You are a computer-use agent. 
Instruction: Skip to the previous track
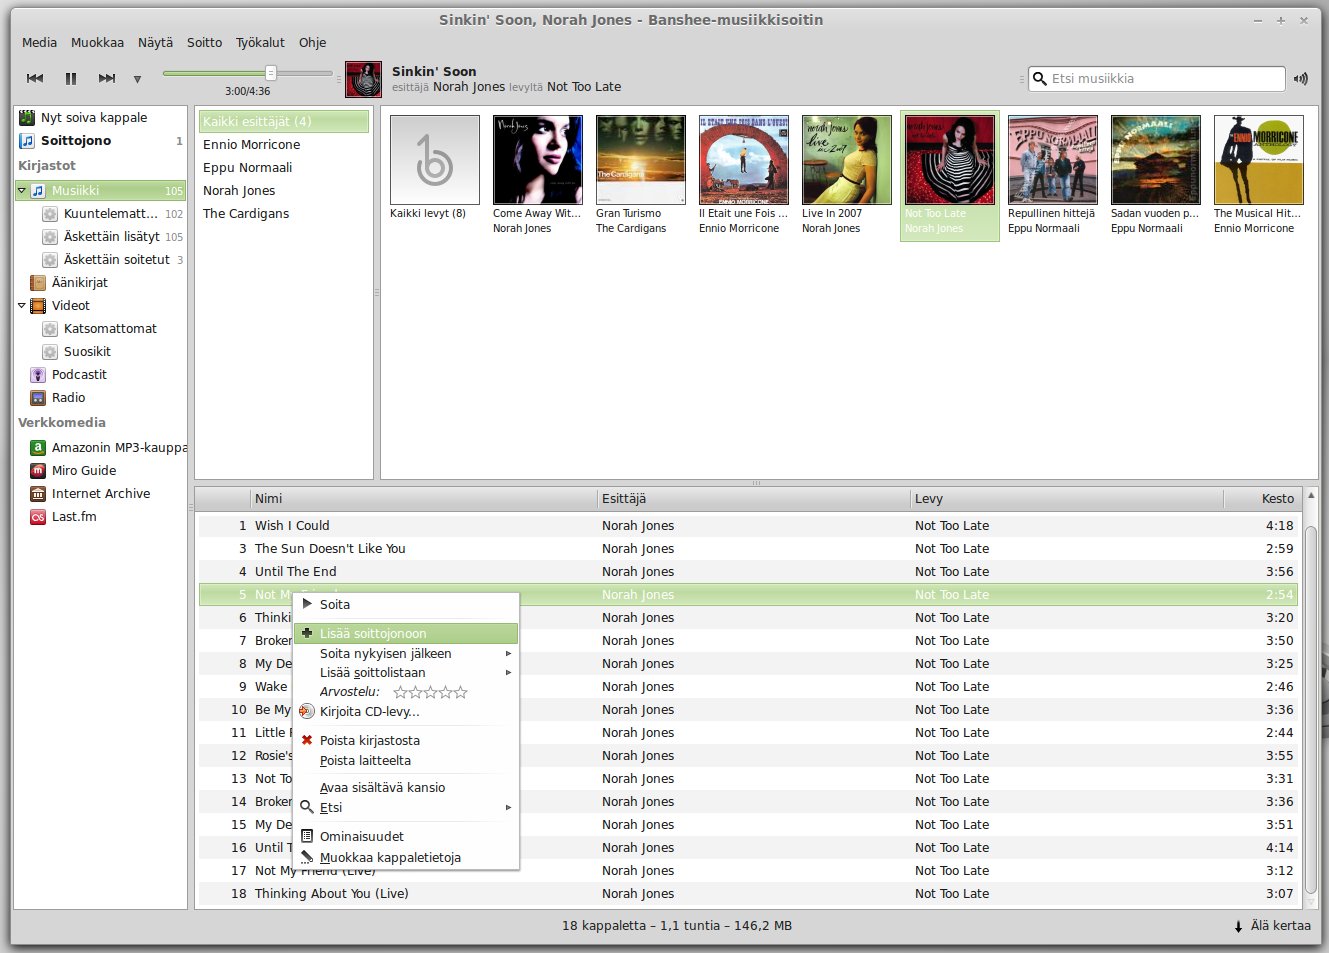point(35,78)
